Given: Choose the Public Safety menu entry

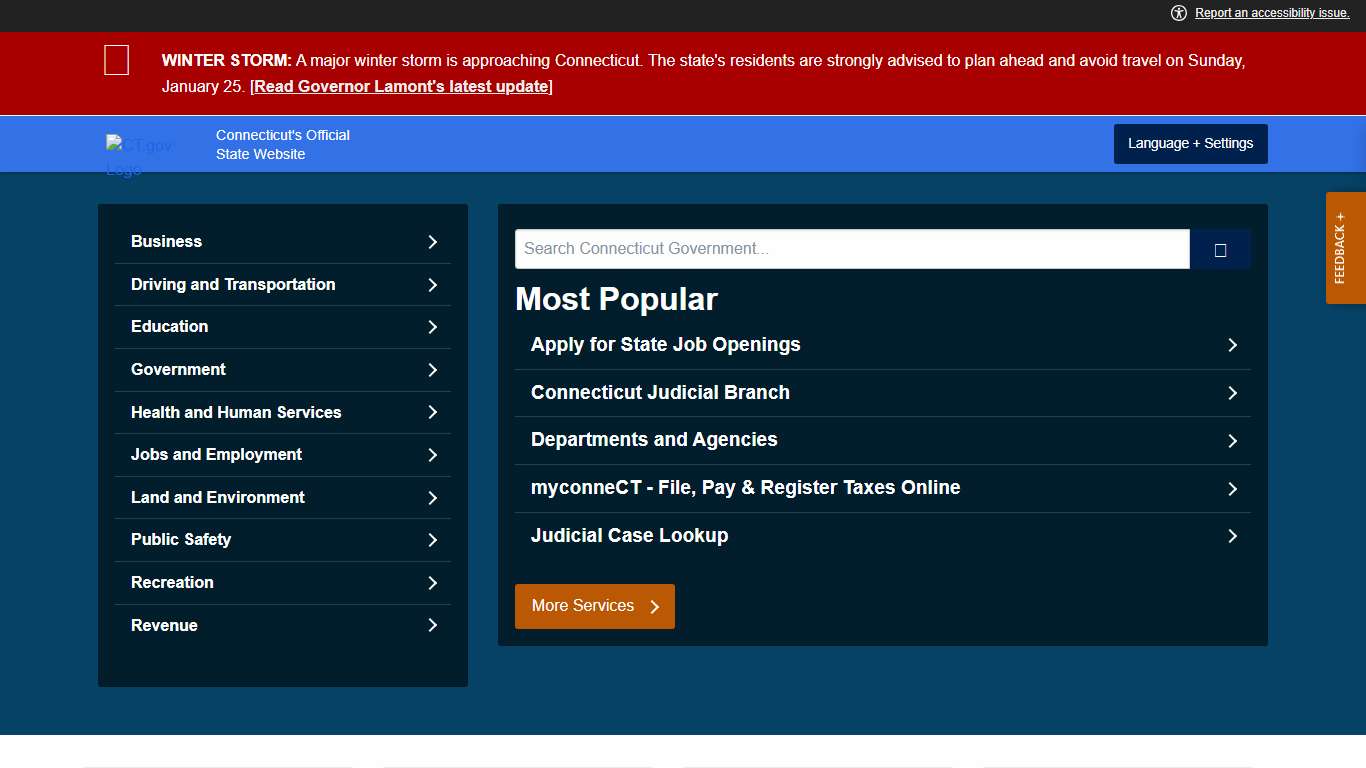Looking at the screenshot, I should 181,540.
